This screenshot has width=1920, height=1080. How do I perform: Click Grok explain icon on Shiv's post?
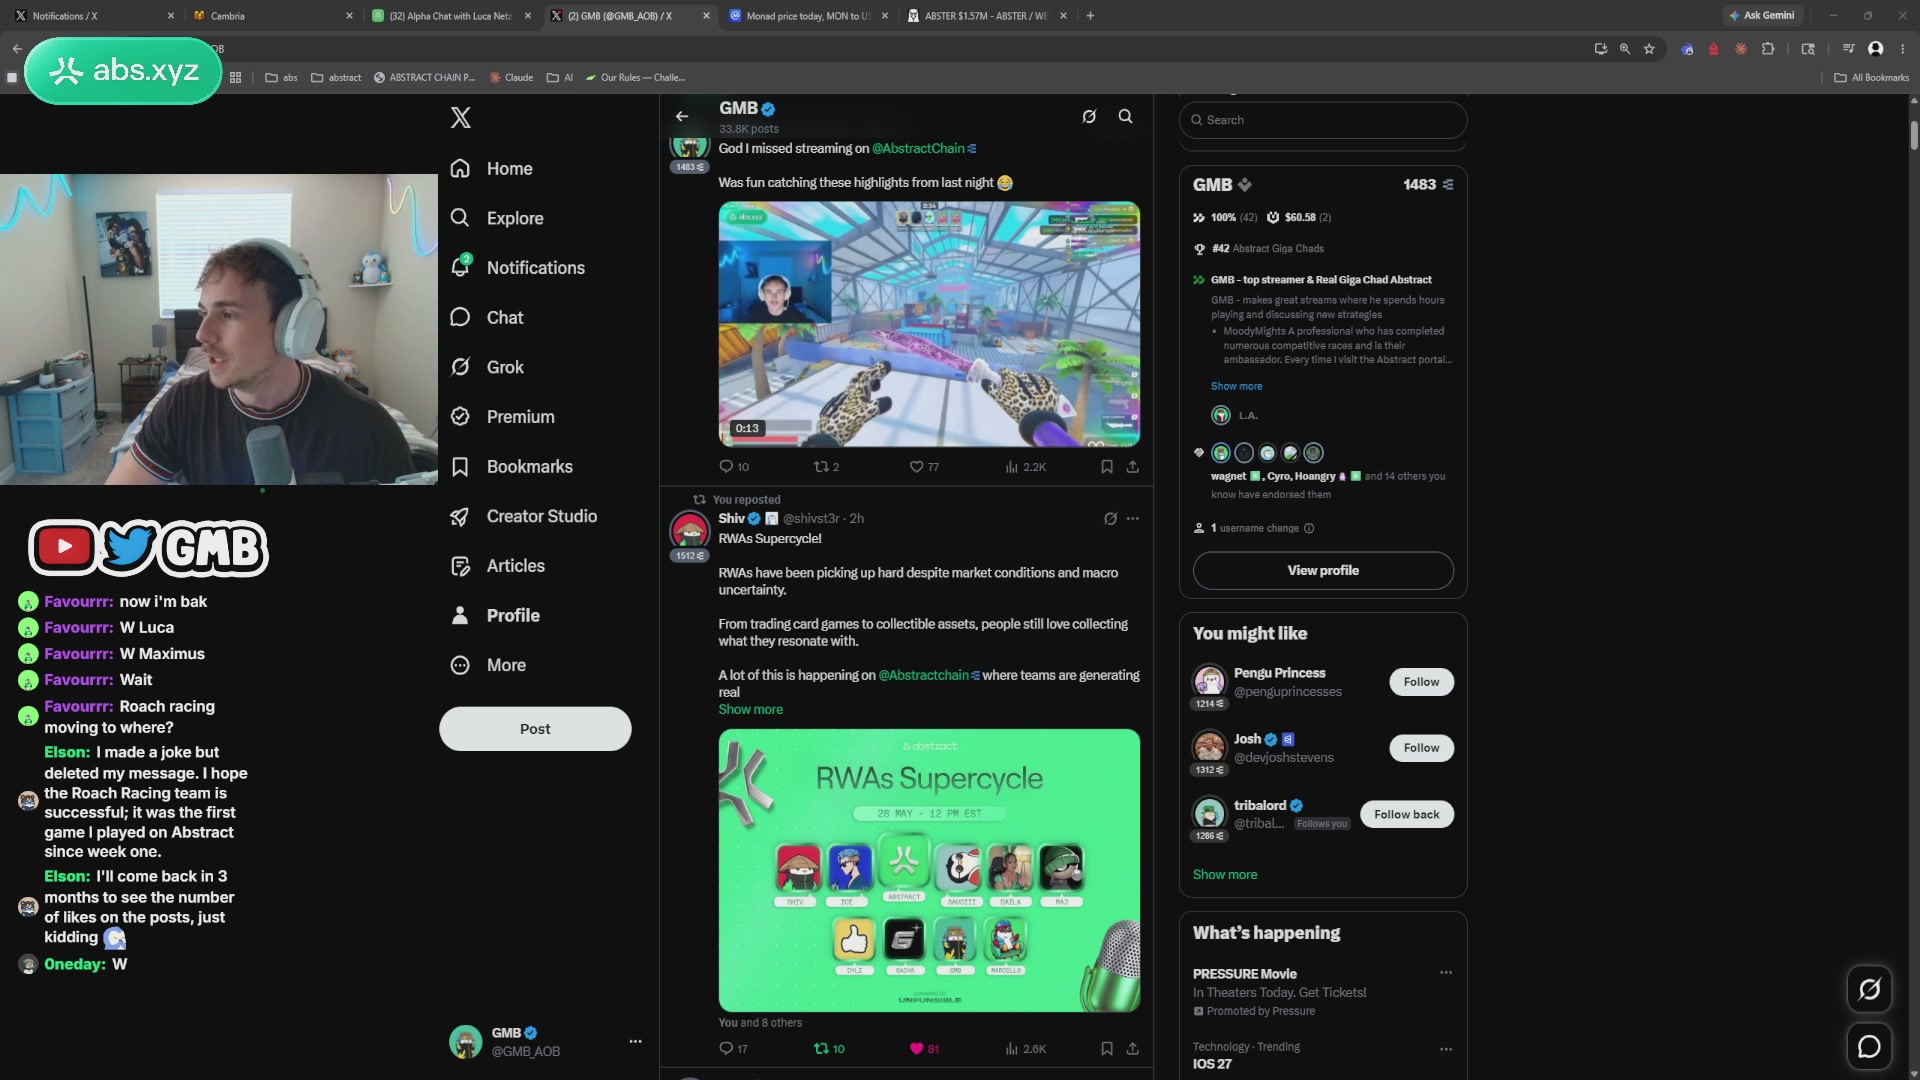pyautogui.click(x=1110, y=519)
